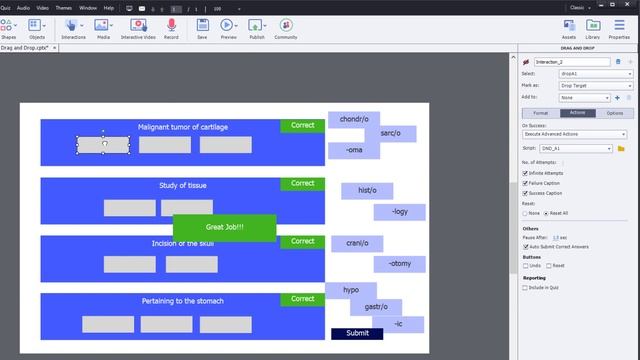This screenshot has height=360, width=640.
Task: Select the Reset All radio button
Action: [x=546, y=213]
